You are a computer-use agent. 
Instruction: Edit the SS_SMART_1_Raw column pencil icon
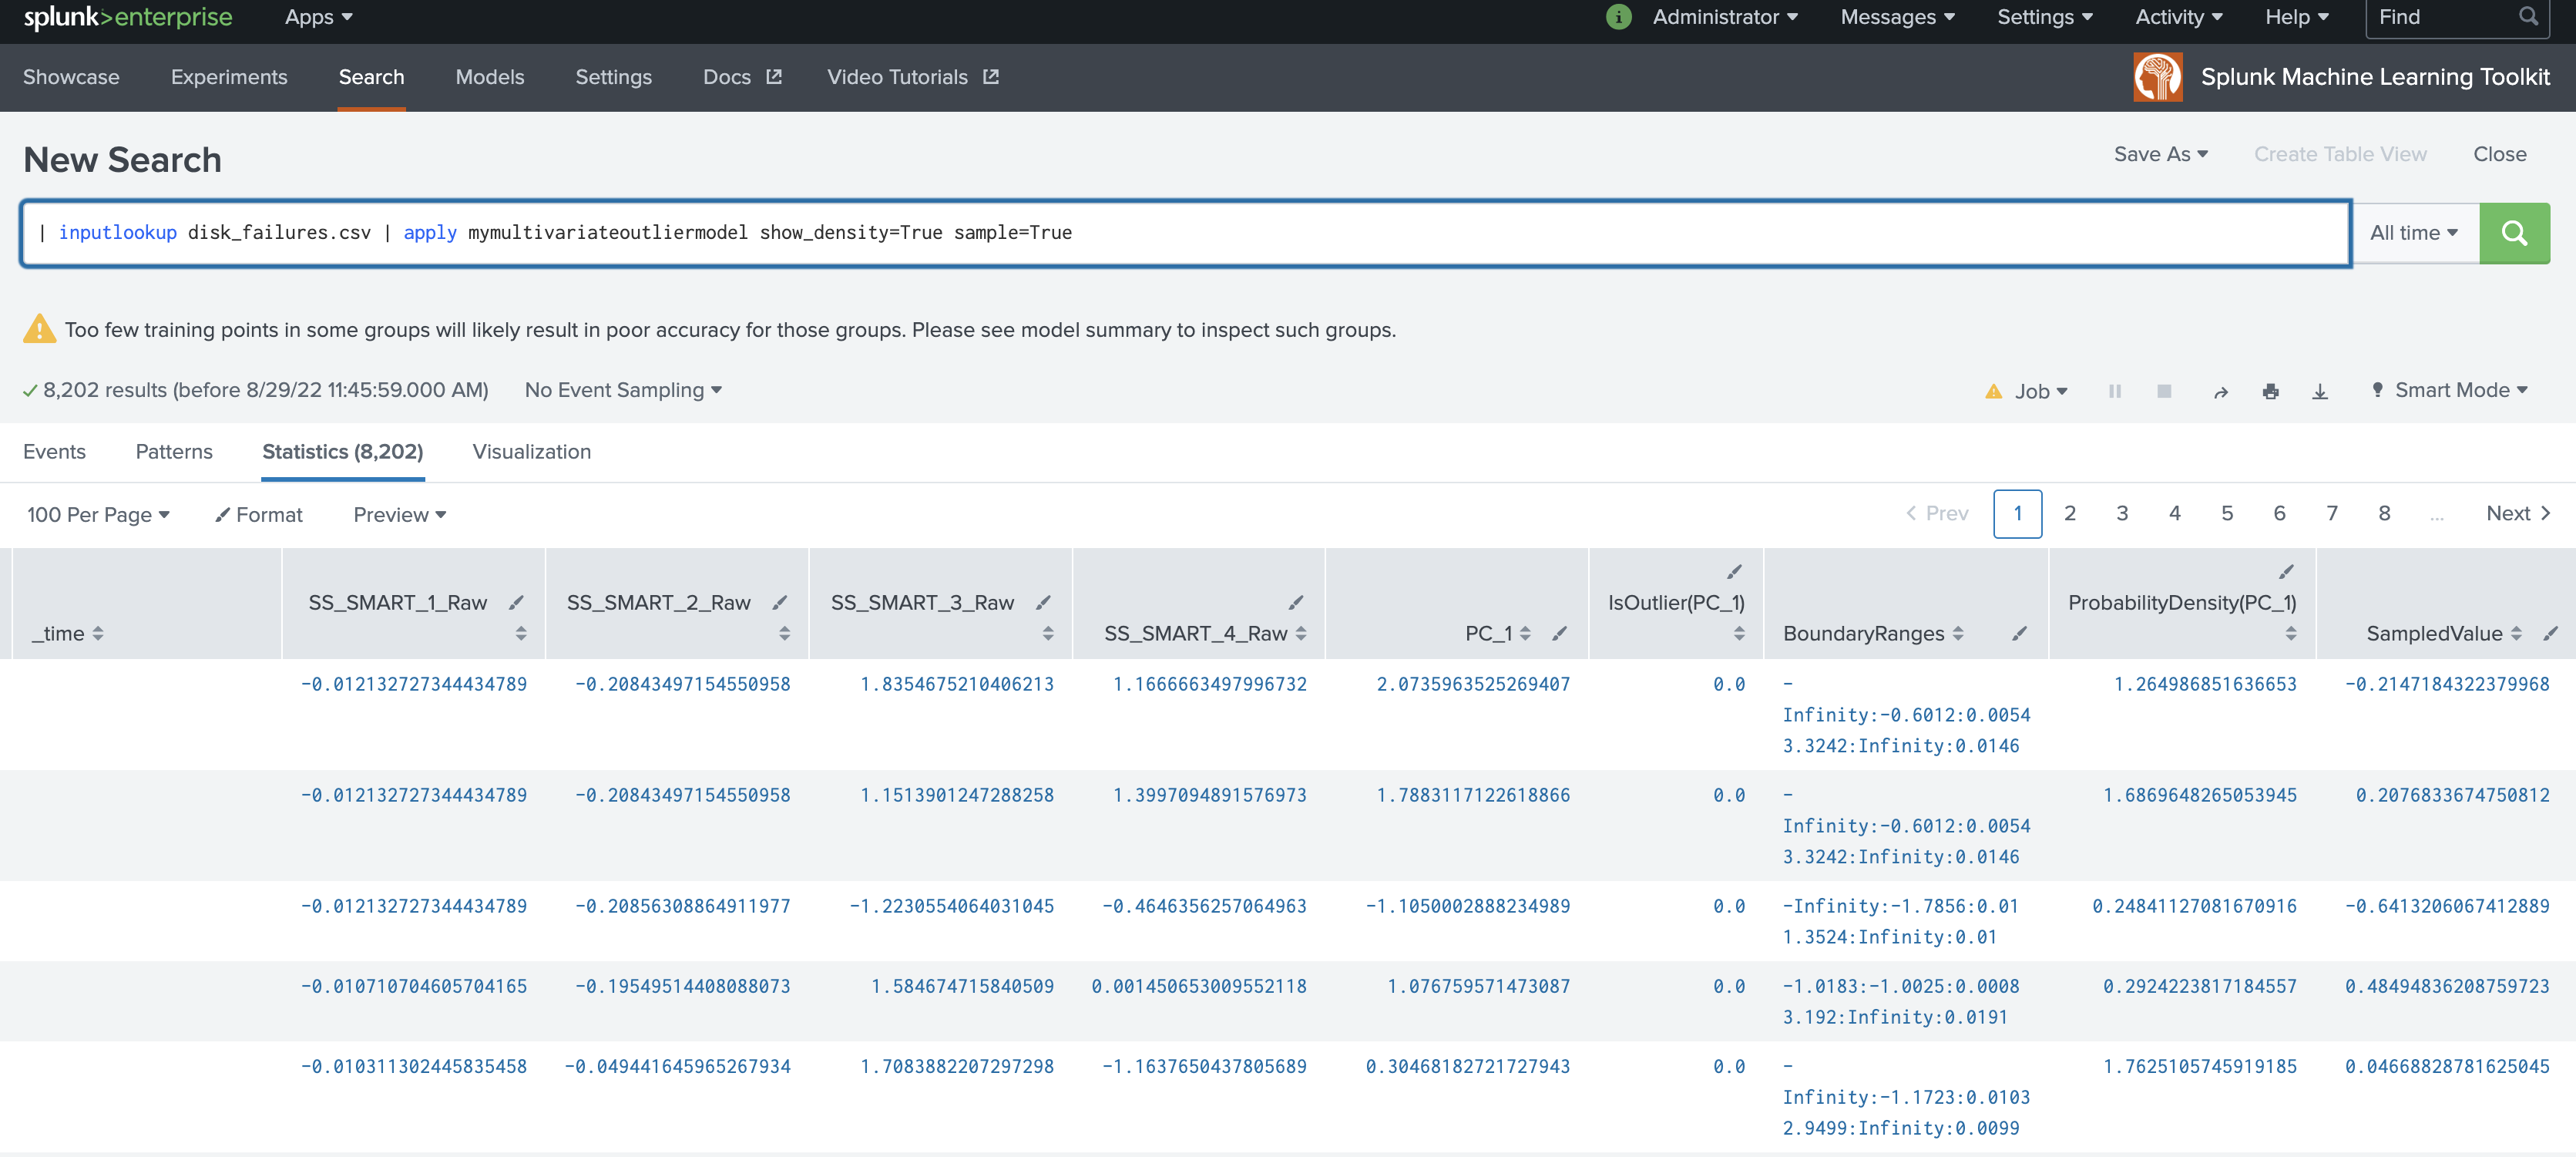(516, 602)
